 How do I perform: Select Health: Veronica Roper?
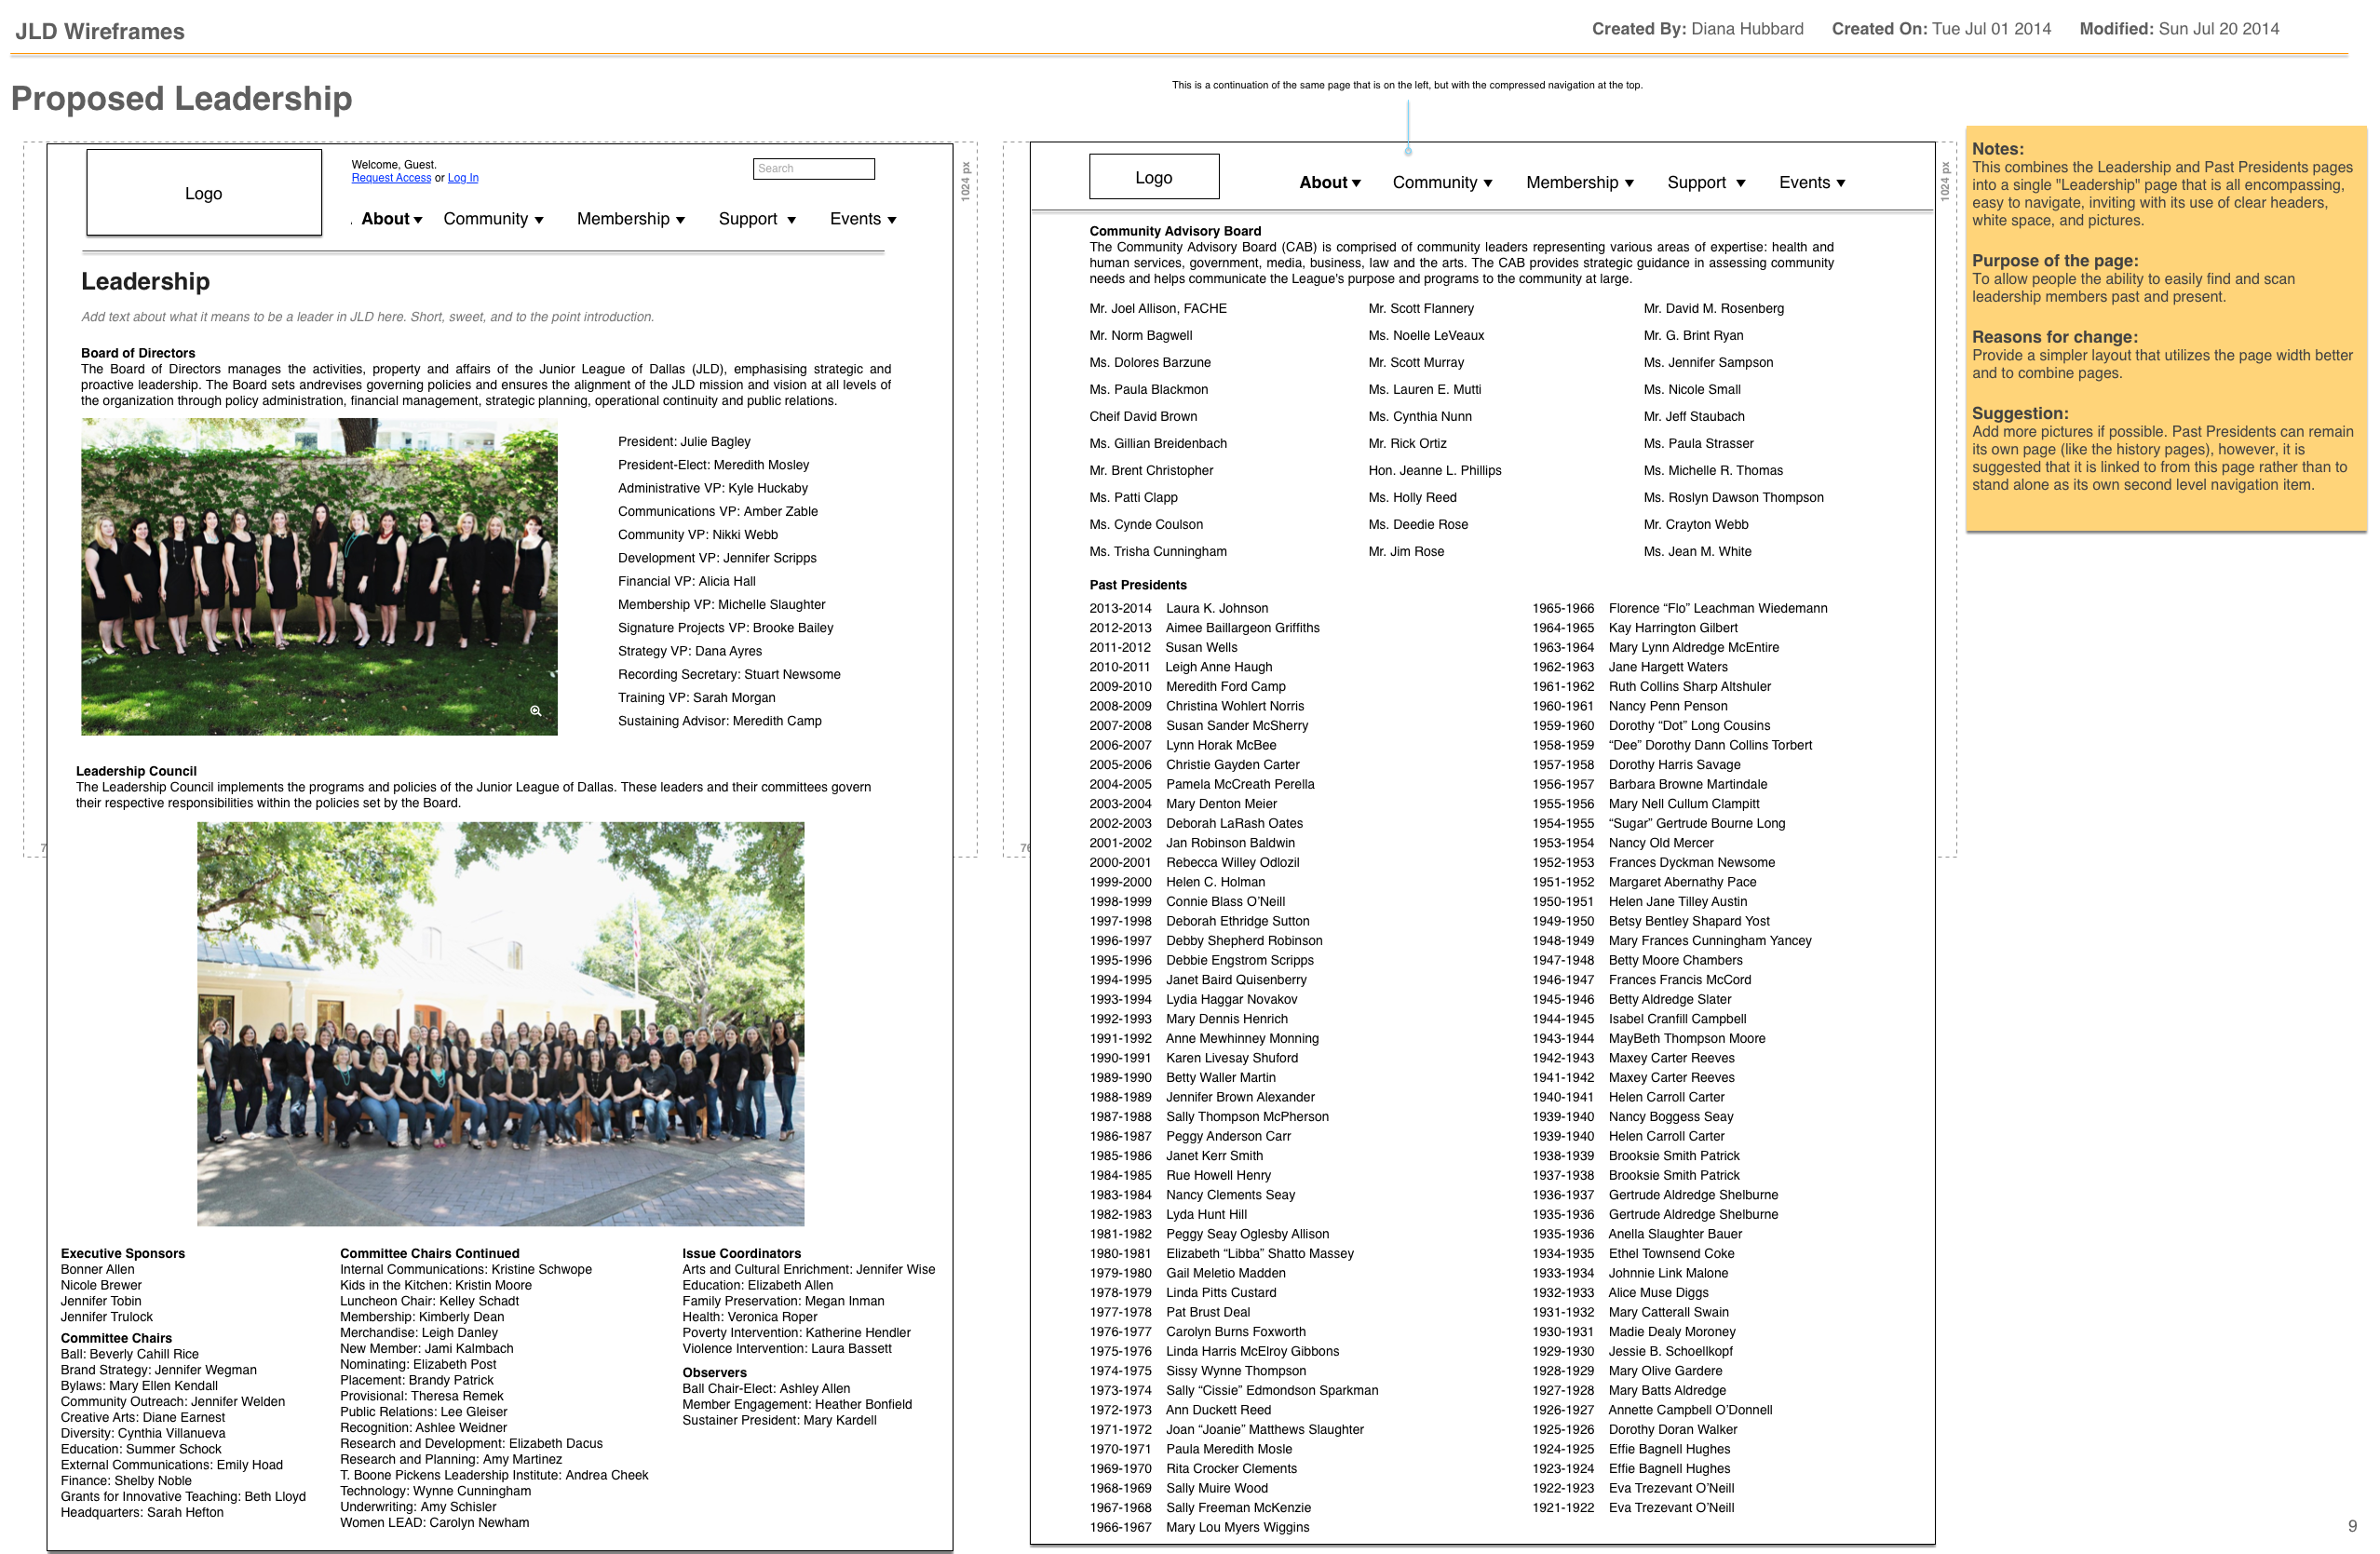pyautogui.click(x=749, y=1317)
